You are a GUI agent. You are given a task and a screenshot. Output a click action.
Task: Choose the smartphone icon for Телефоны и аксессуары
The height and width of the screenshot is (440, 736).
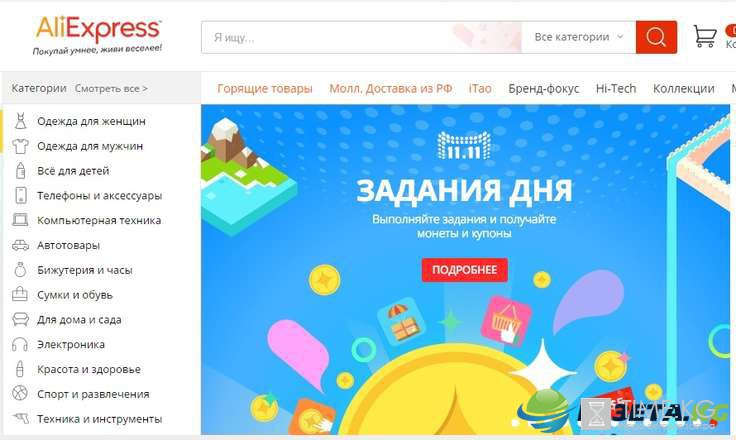(x=21, y=195)
